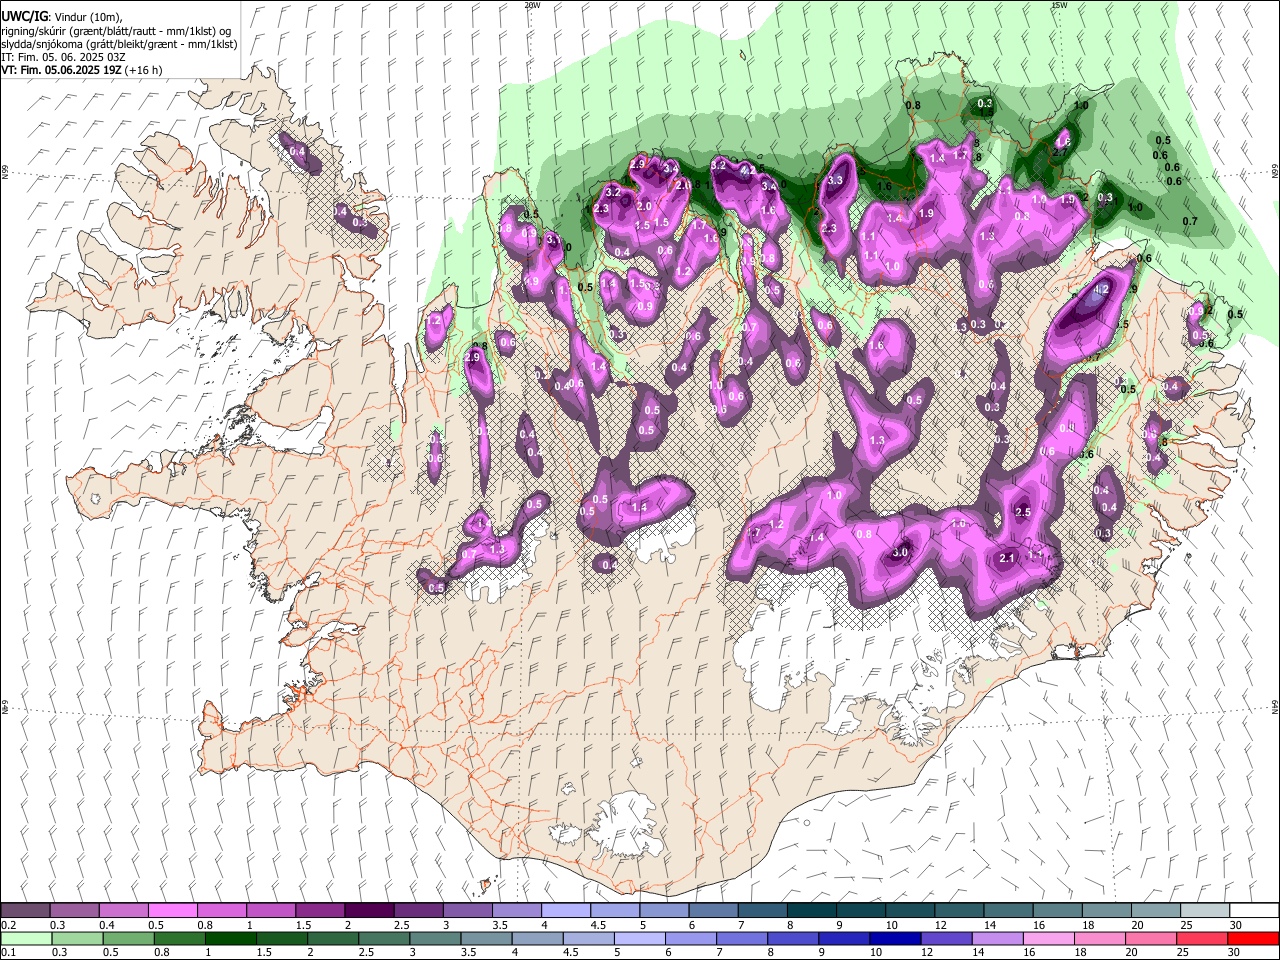Select the '3.0' snowfall value on map
Image resolution: width=1280 pixels, height=960 pixels.
click(x=900, y=553)
